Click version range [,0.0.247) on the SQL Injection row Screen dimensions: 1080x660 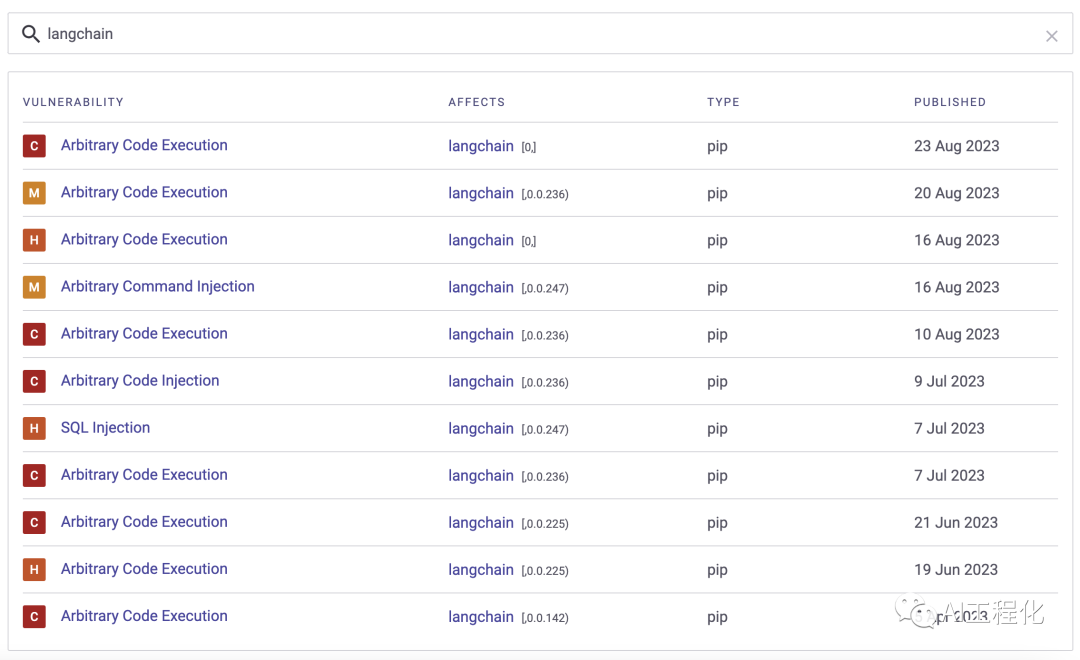(x=545, y=430)
